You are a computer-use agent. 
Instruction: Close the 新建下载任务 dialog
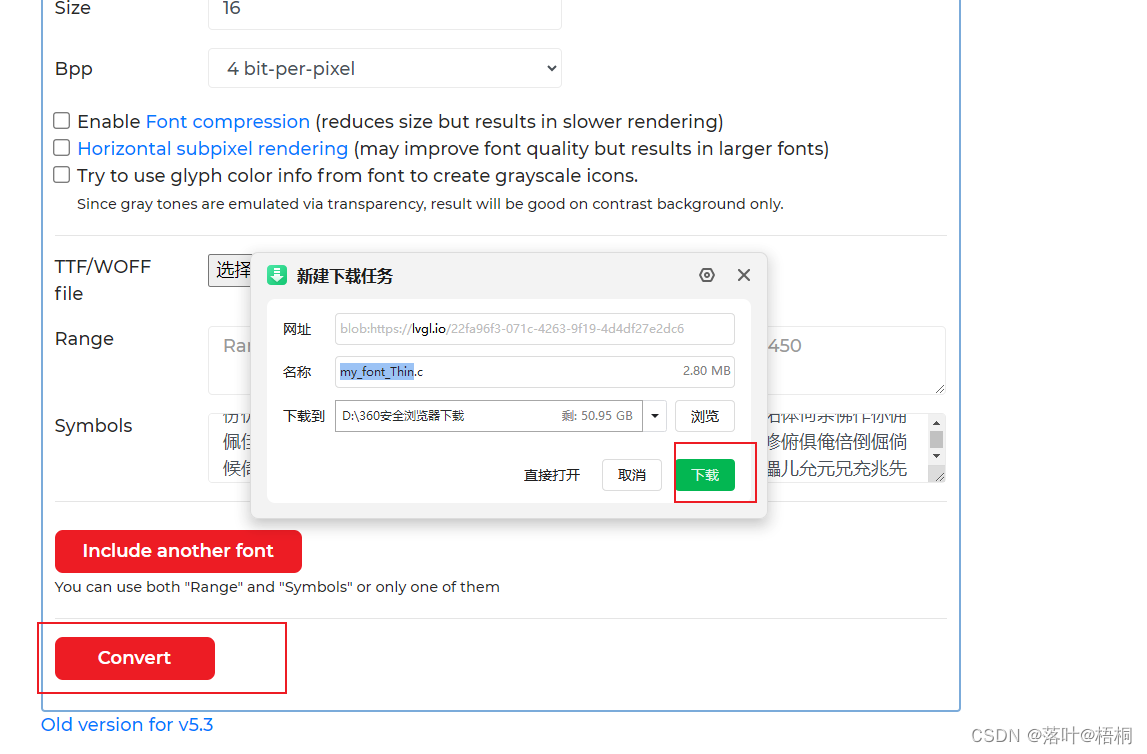click(744, 275)
